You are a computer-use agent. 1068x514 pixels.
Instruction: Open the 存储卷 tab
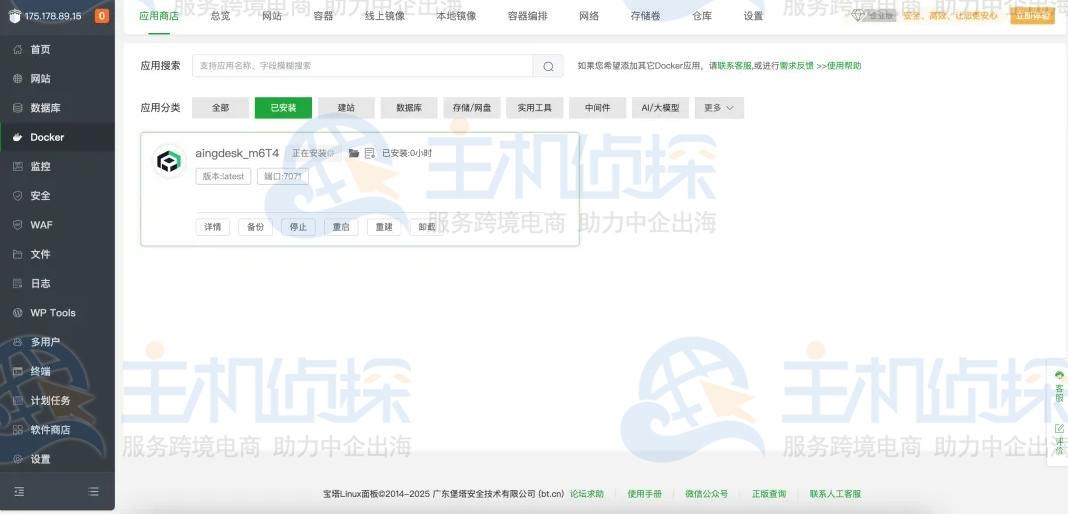(x=646, y=16)
